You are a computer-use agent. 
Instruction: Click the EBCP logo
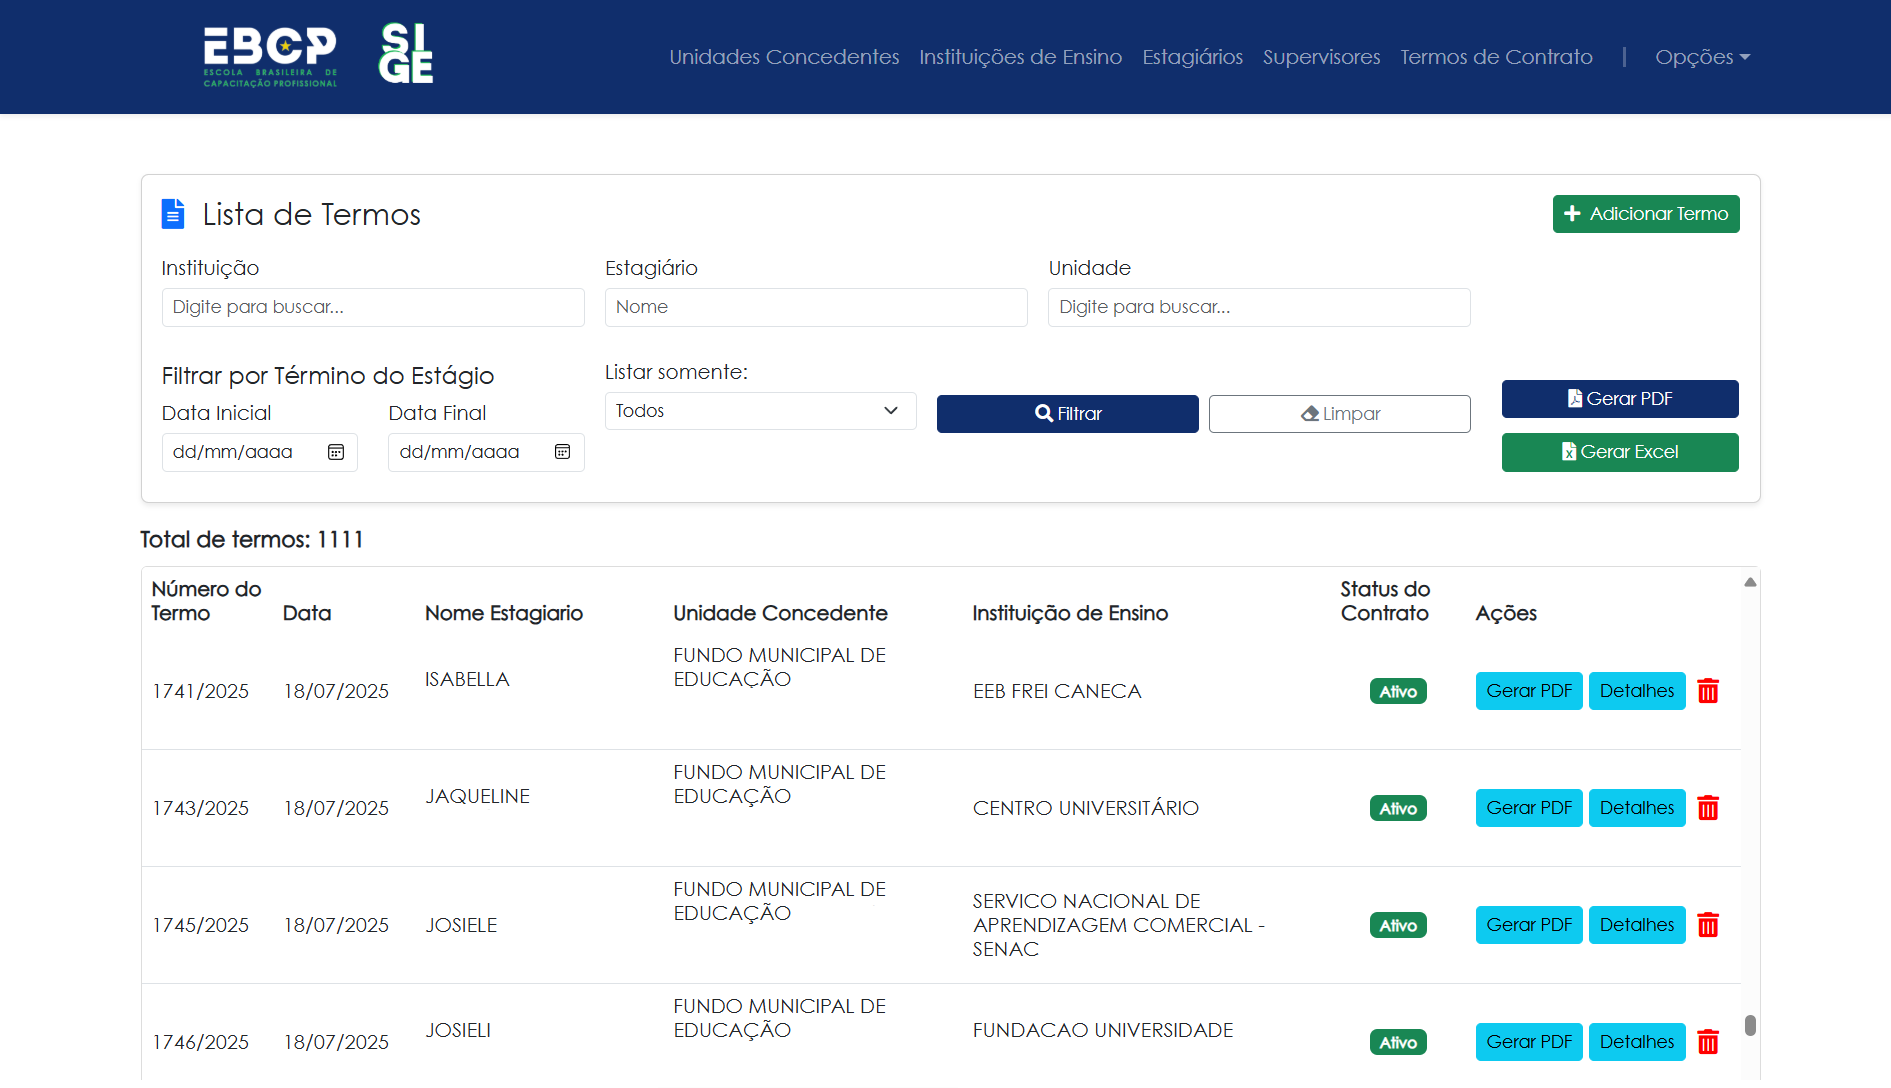click(270, 56)
